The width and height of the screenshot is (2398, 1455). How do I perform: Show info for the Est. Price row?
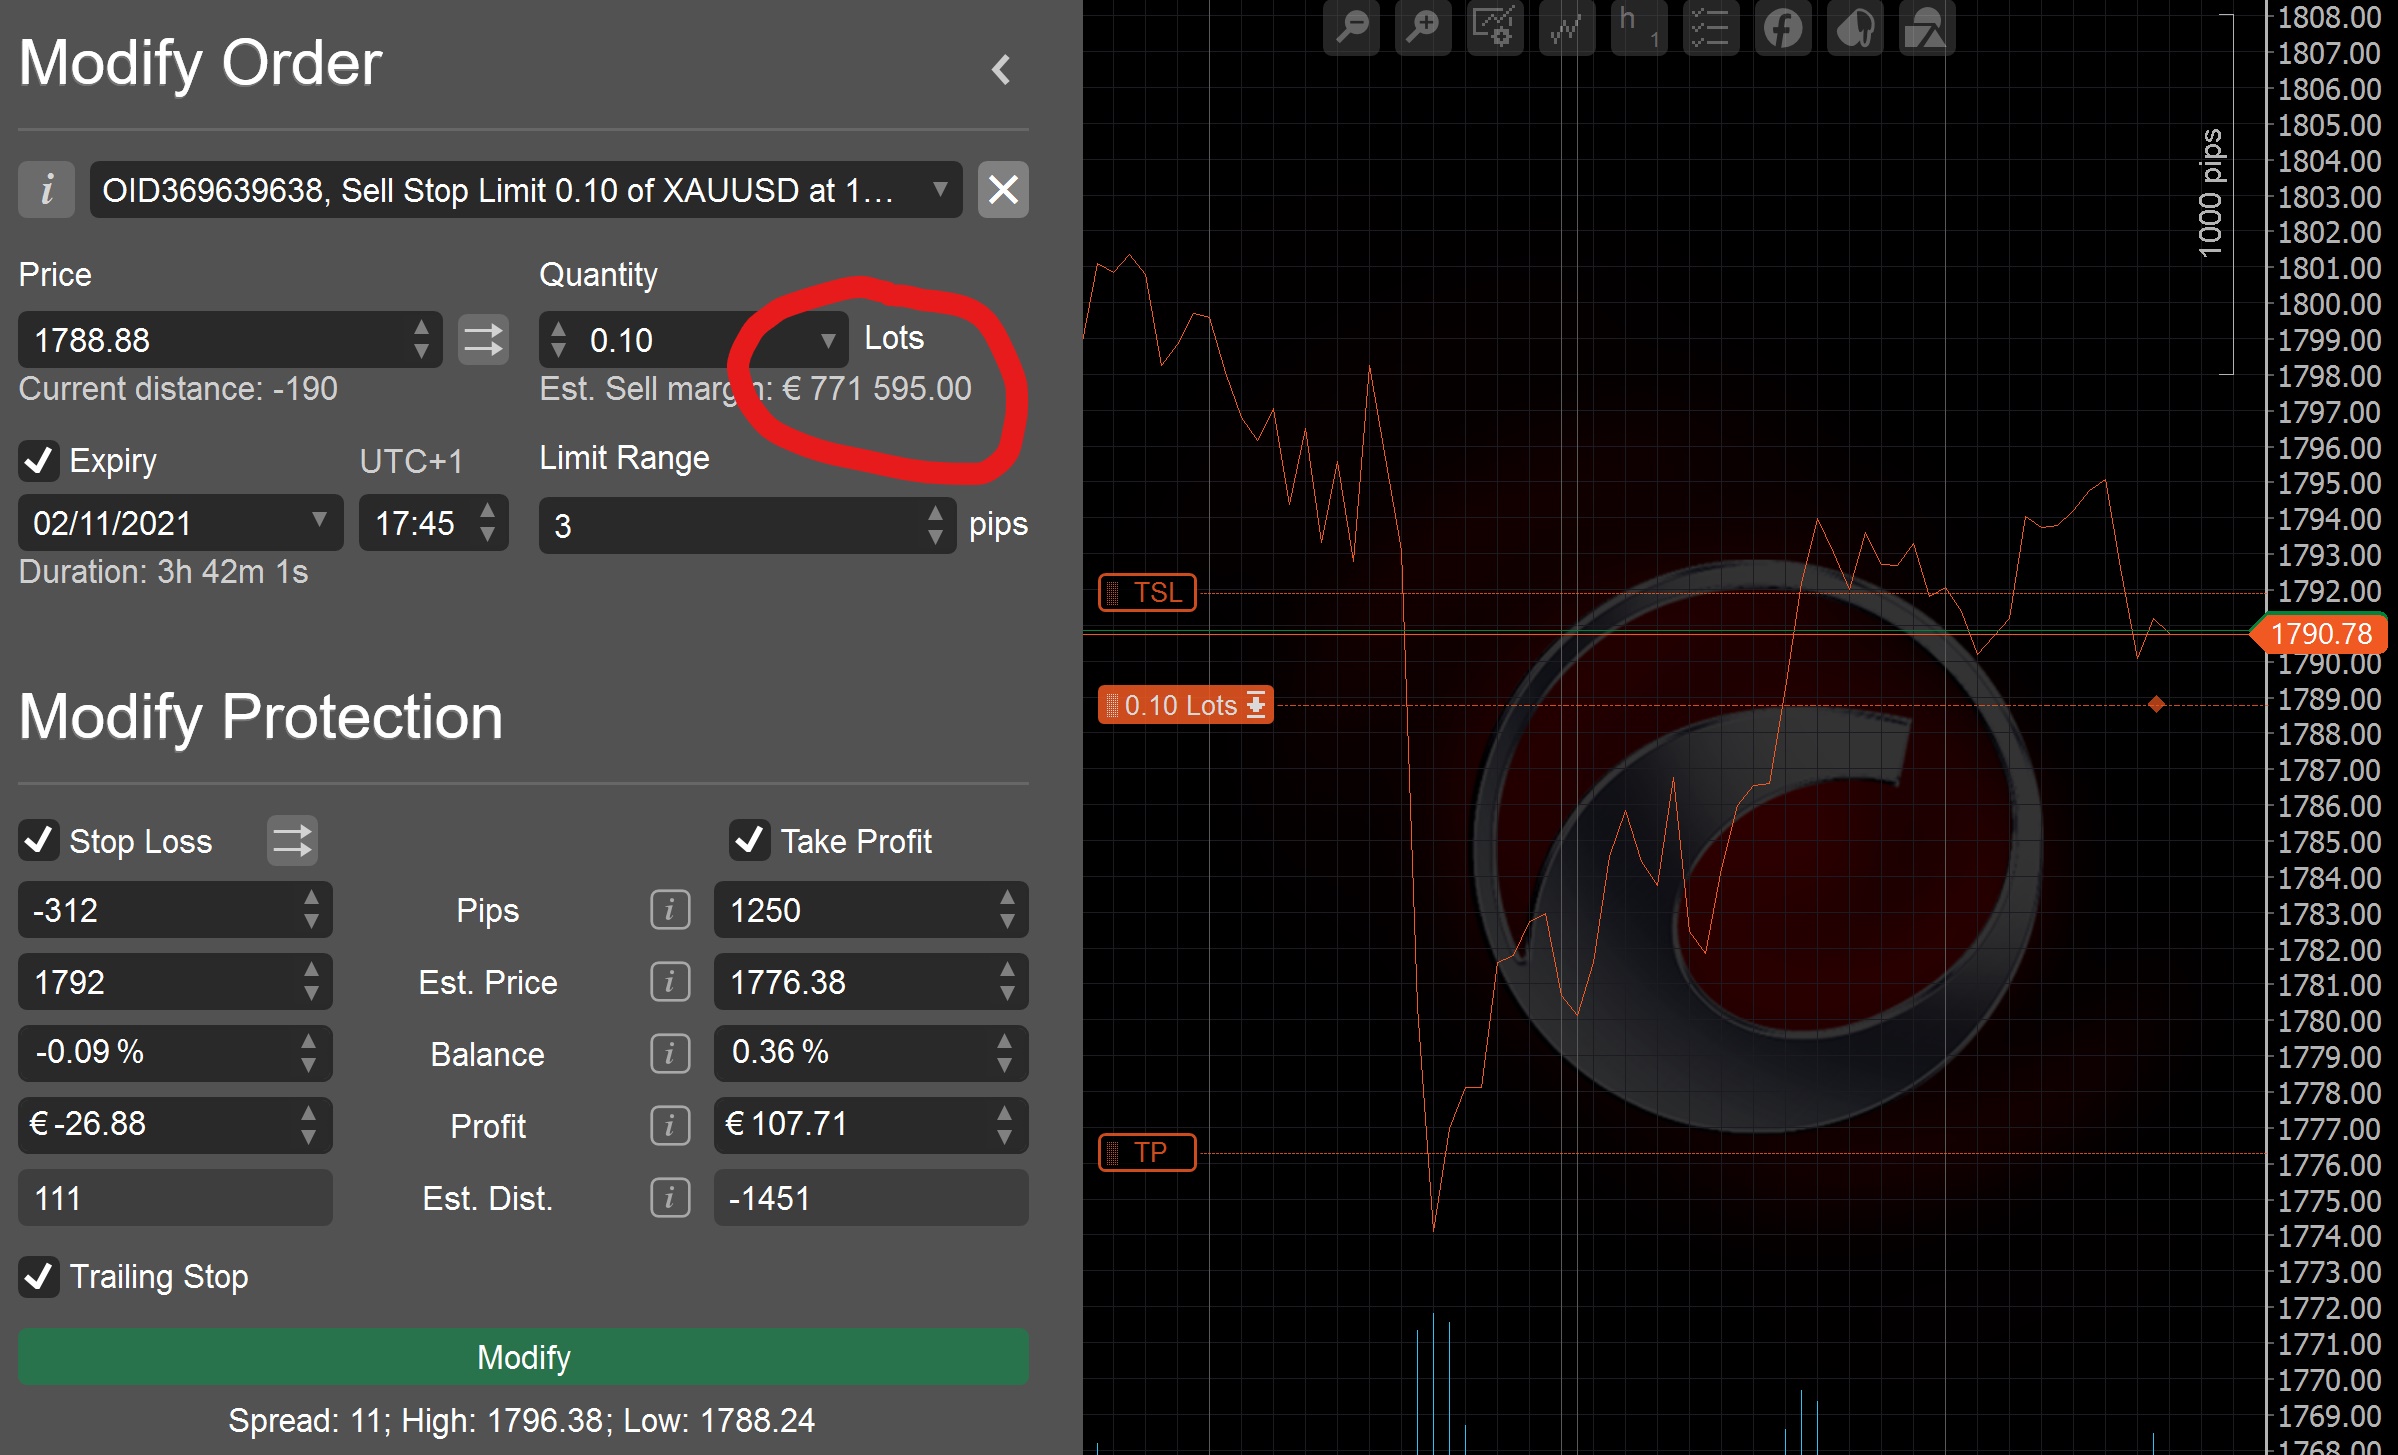click(670, 982)
